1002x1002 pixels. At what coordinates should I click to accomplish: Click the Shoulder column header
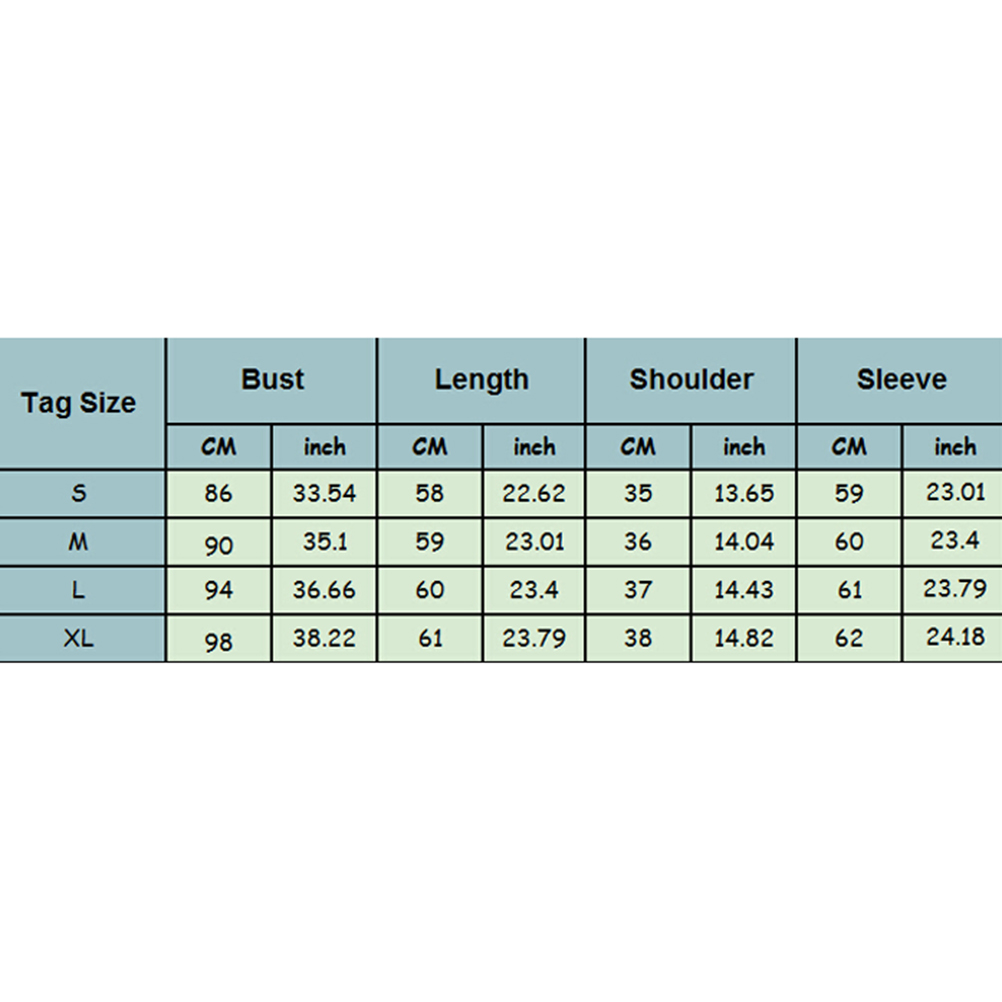click(691, 380)
